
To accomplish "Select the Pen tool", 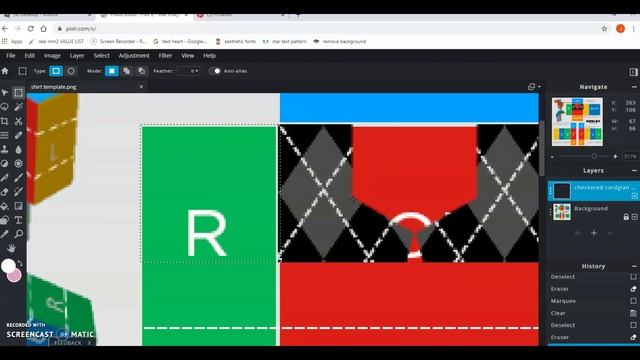I will point(4,178).
